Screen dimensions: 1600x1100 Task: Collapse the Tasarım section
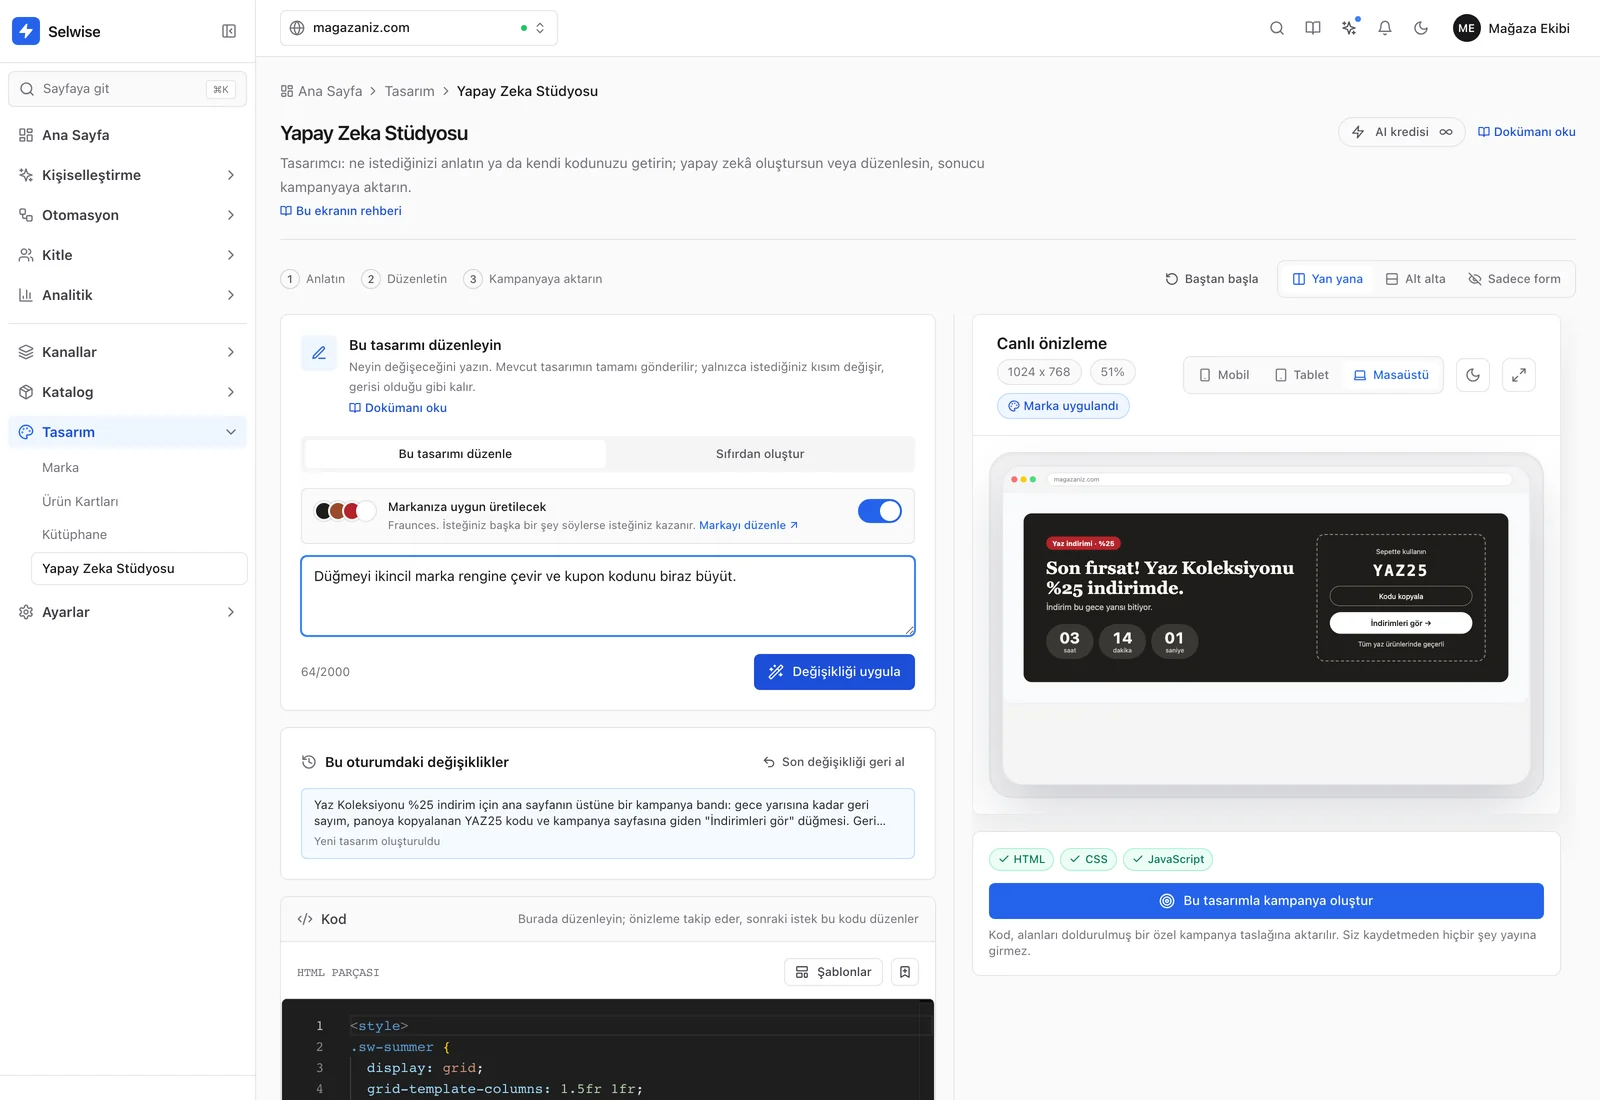coord(128,432)
